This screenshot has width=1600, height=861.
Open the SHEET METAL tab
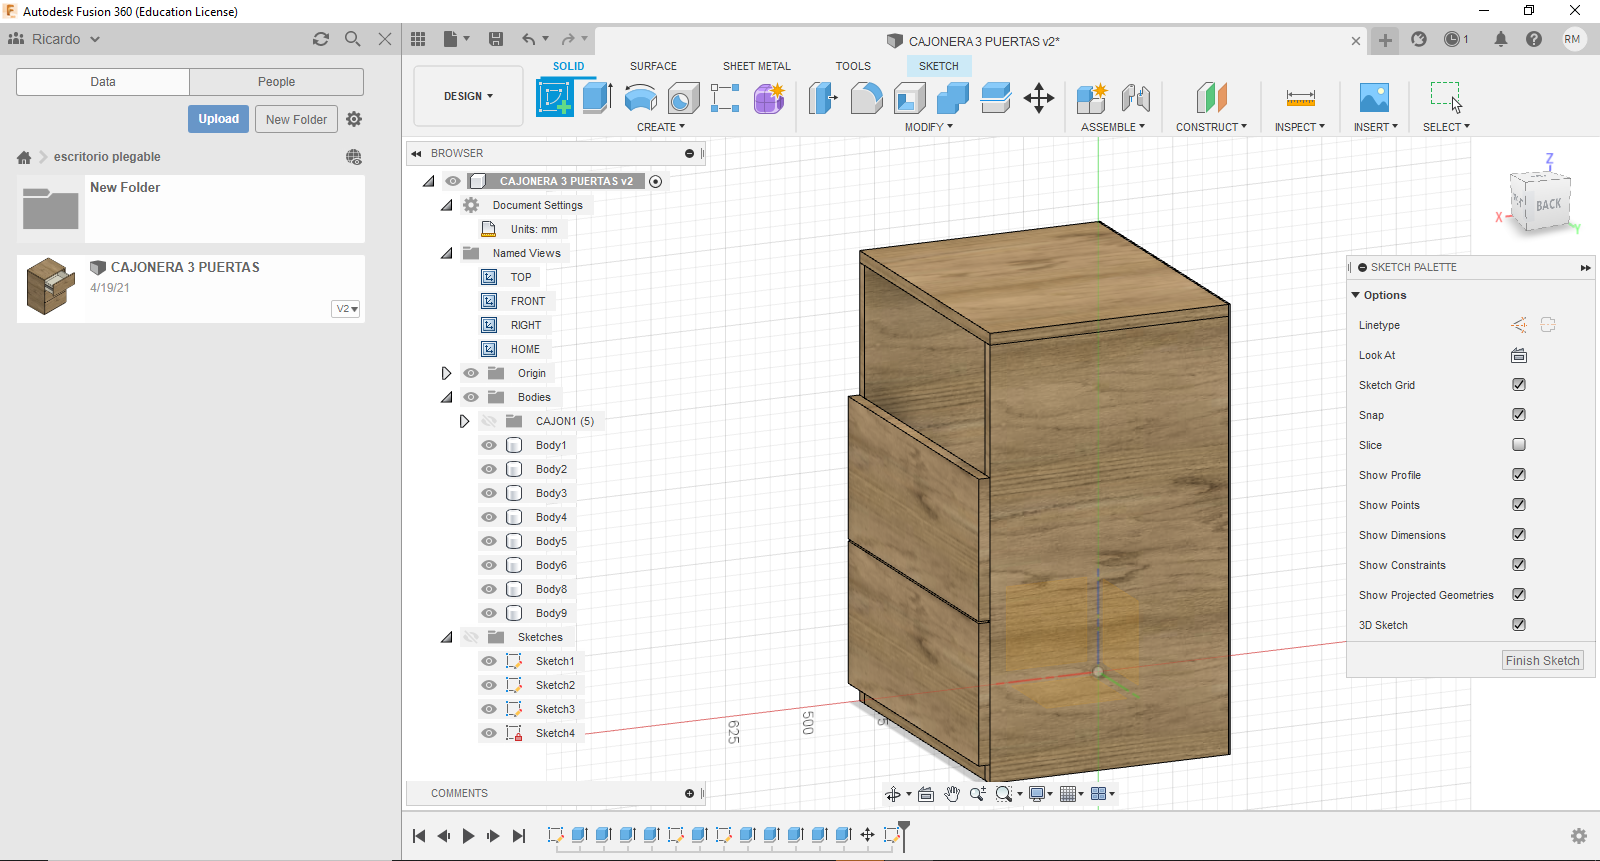[756, 66]
